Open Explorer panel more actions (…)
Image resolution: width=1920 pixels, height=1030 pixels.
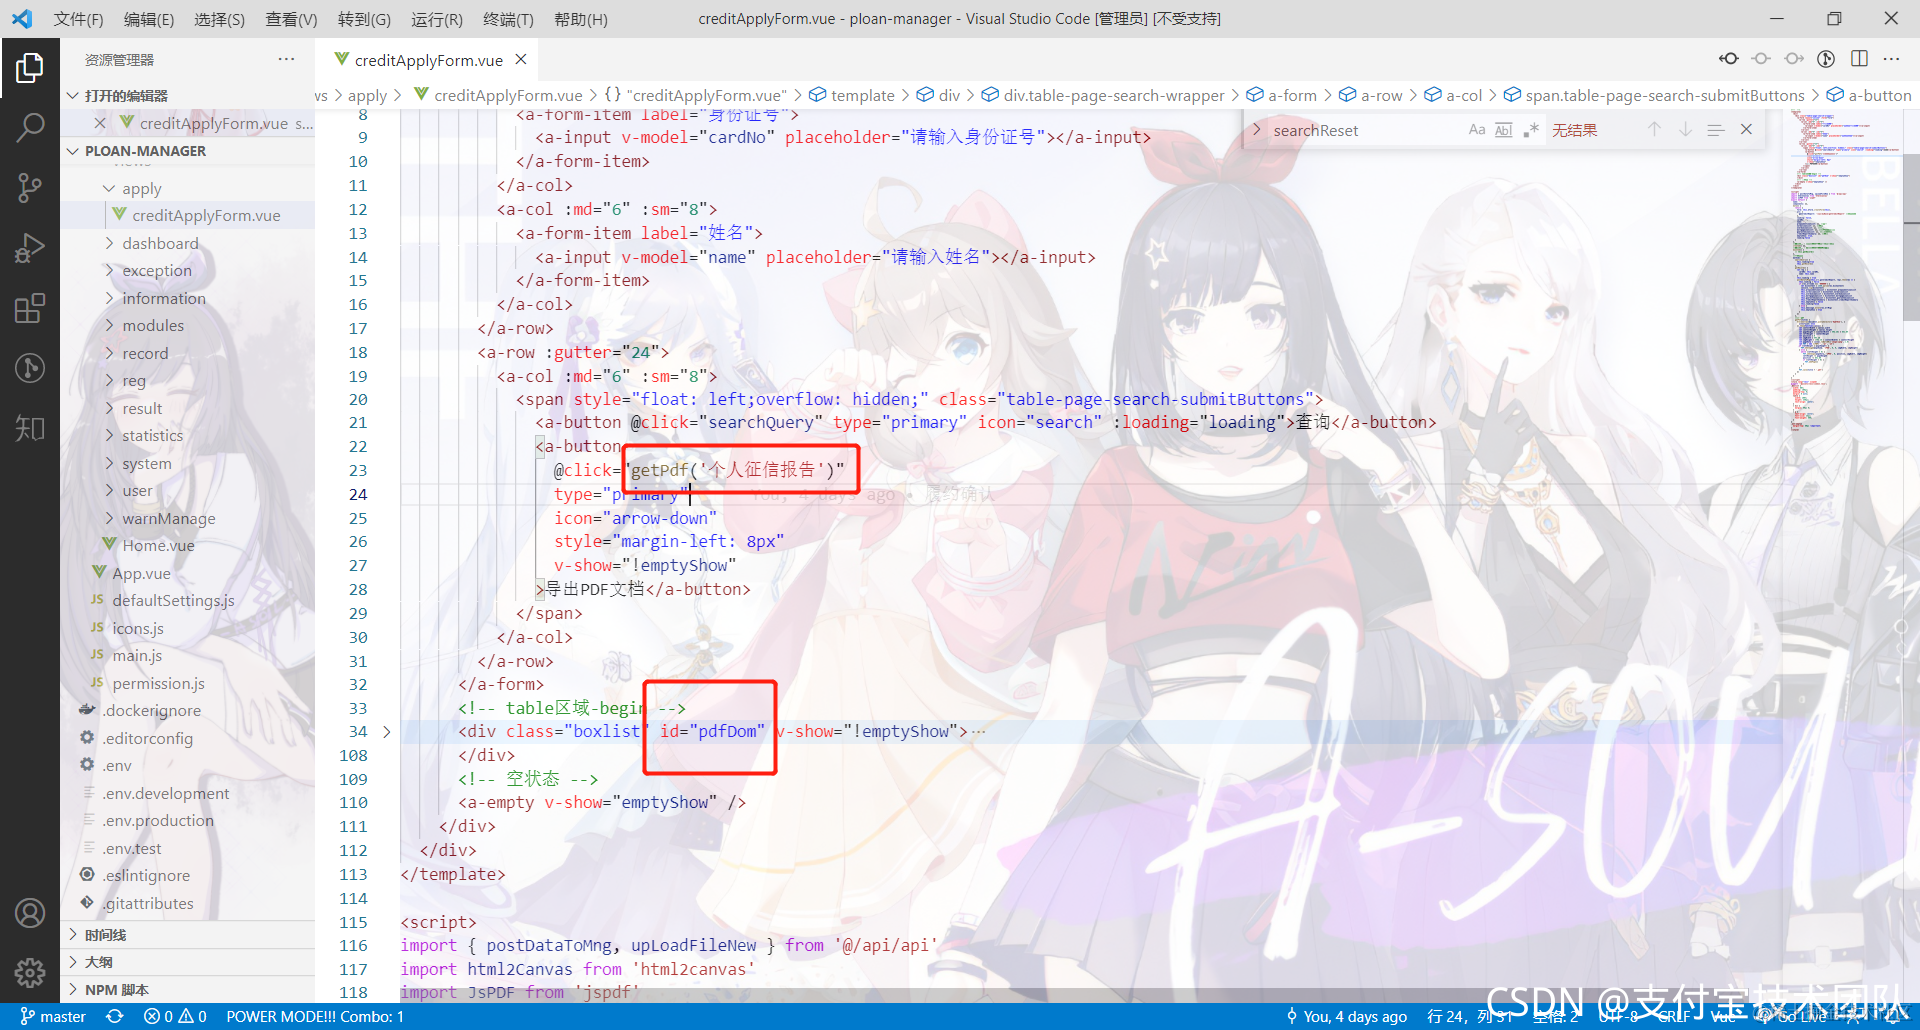[x=286, y=59]
